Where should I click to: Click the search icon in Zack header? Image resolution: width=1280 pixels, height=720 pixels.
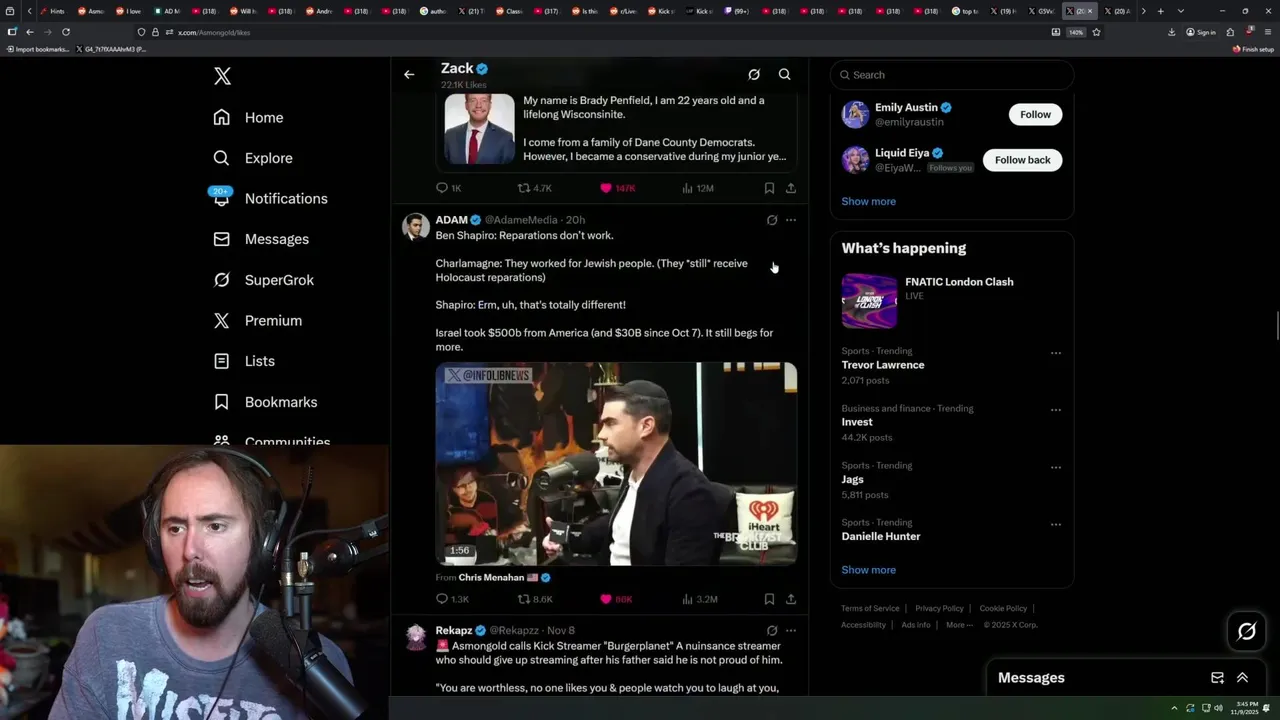[785, 74]
